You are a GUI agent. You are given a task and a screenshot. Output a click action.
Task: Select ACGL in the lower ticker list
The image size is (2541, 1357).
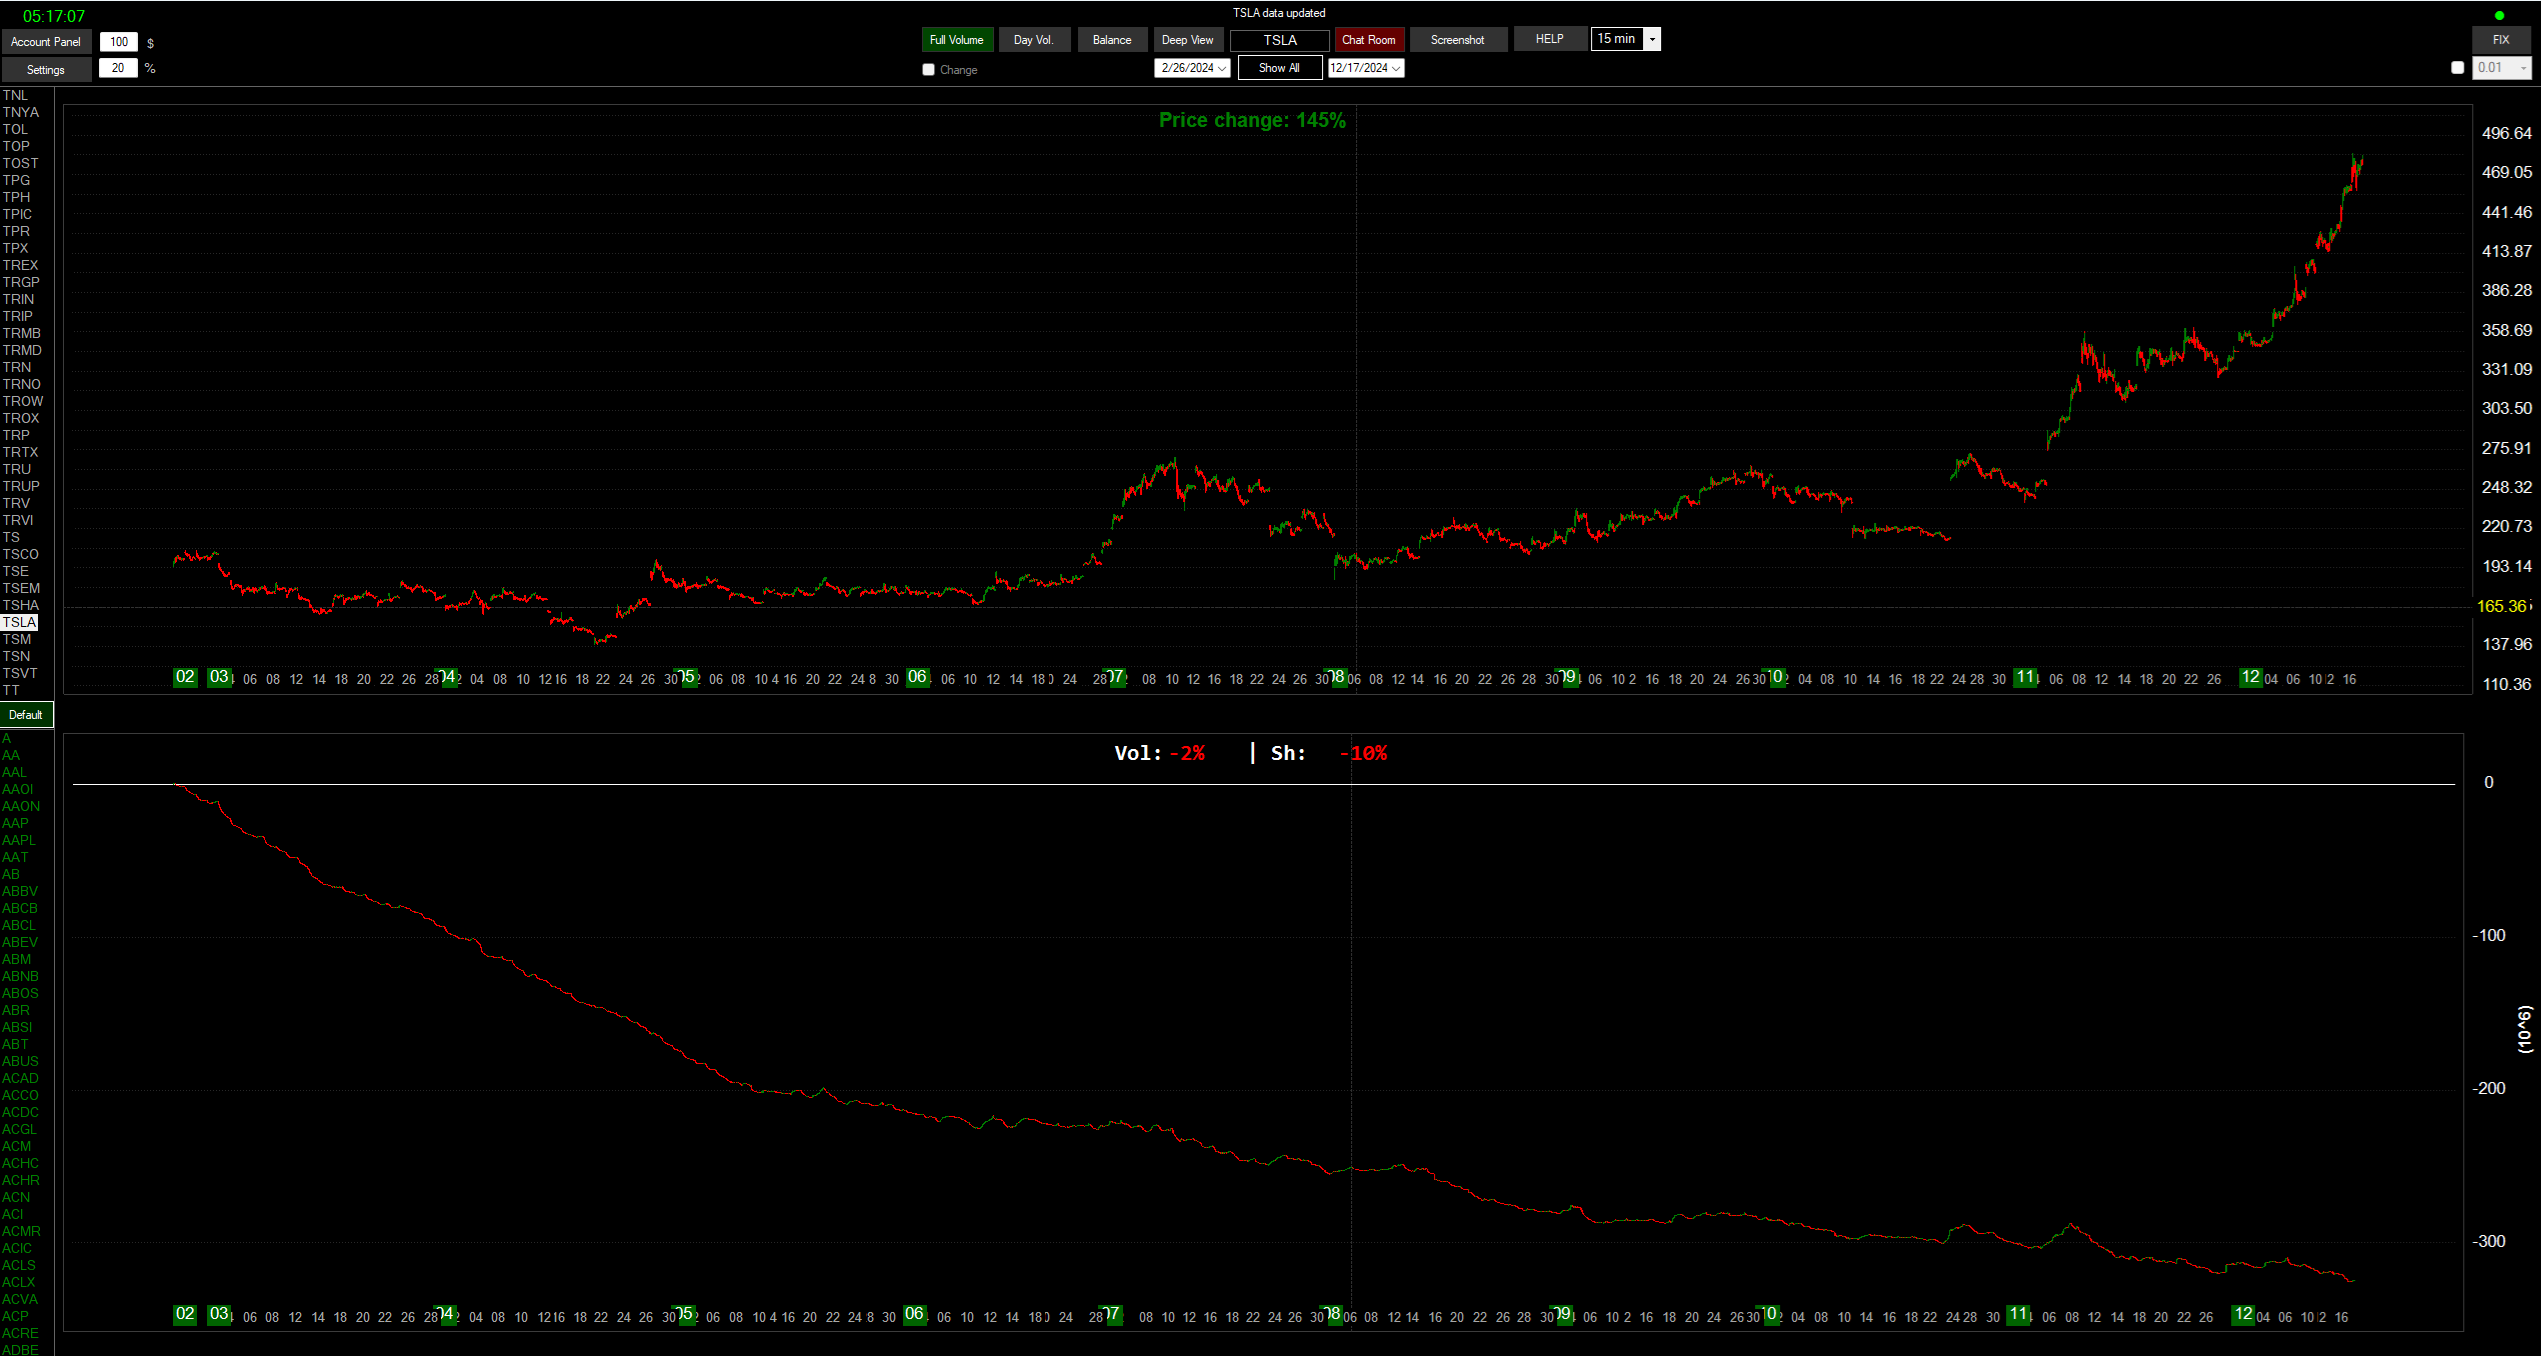[19, 1129]
